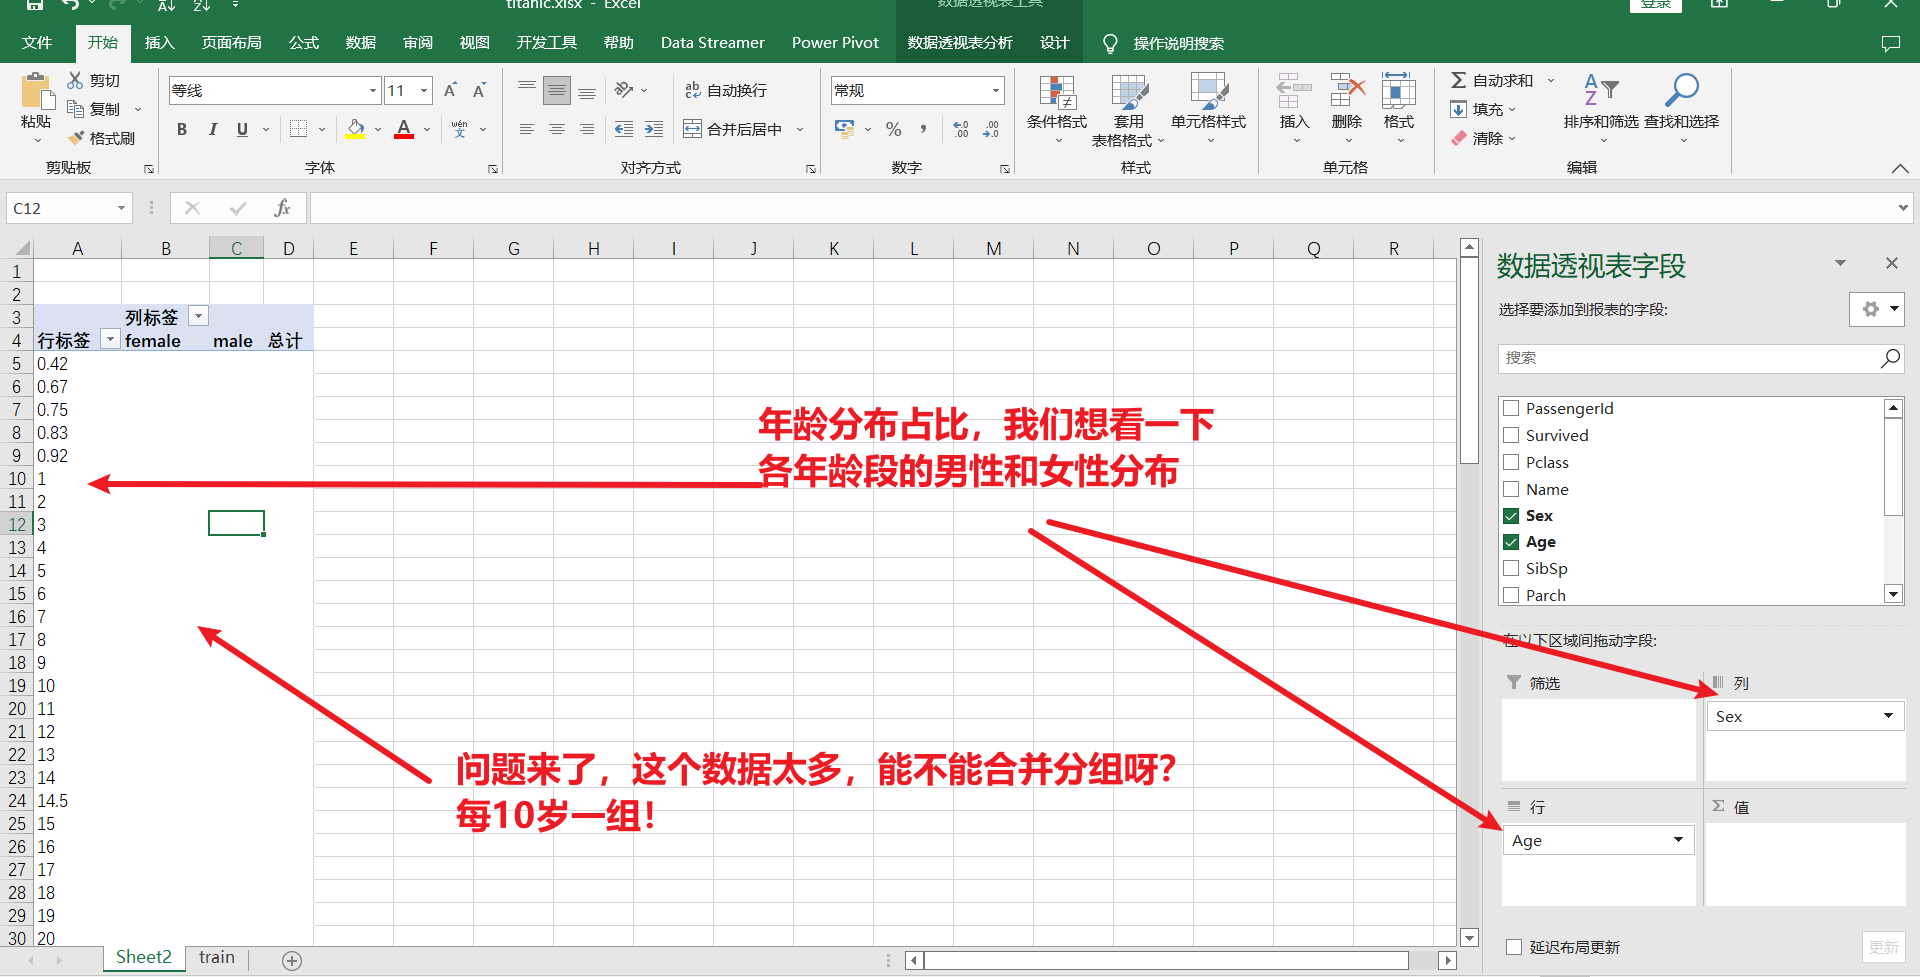
Task: Increase font size with the large A
Action: (x=450, y=90)
